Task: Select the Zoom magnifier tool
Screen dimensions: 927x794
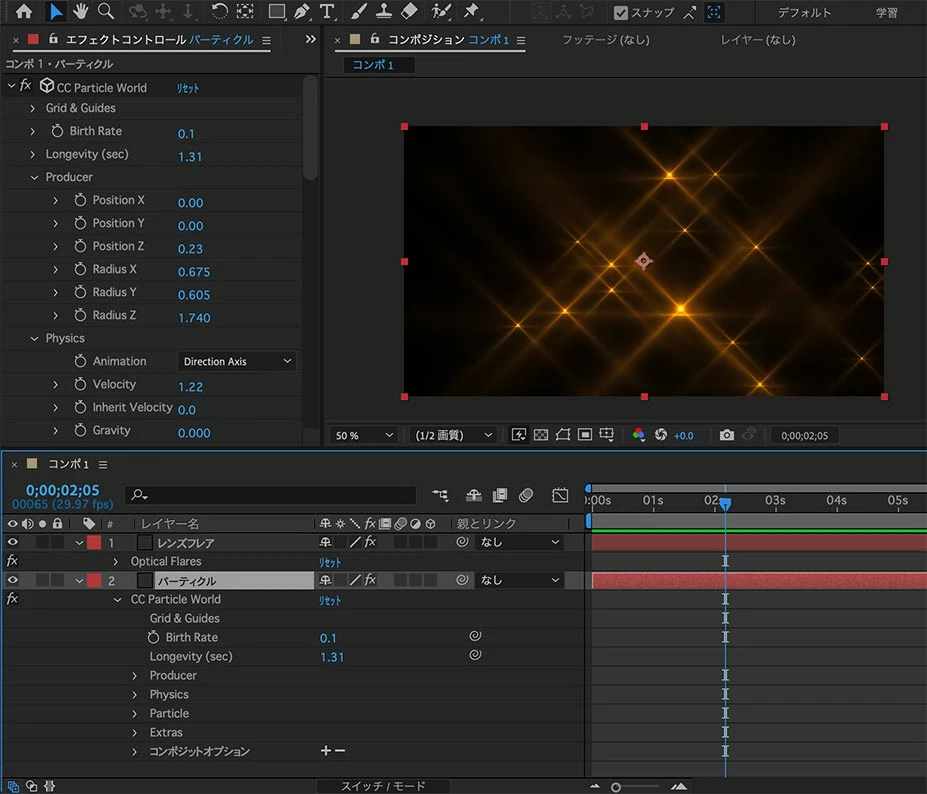Action: tap(105, 12)
